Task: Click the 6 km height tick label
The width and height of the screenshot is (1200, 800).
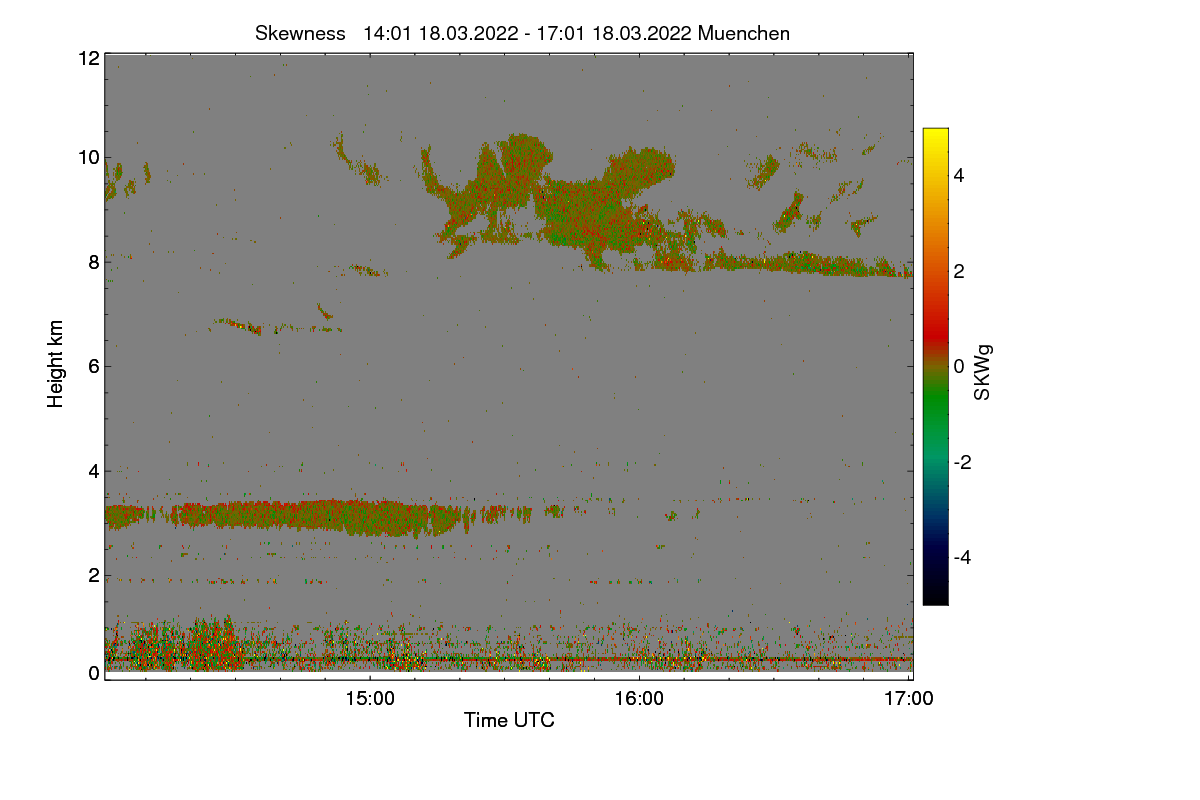Action: (94, 366)
